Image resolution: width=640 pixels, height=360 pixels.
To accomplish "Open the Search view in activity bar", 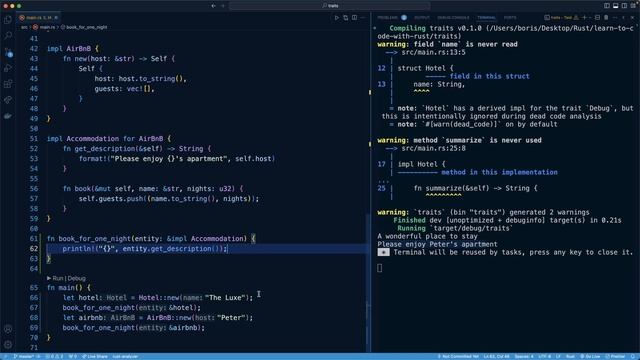I will 8,36.
